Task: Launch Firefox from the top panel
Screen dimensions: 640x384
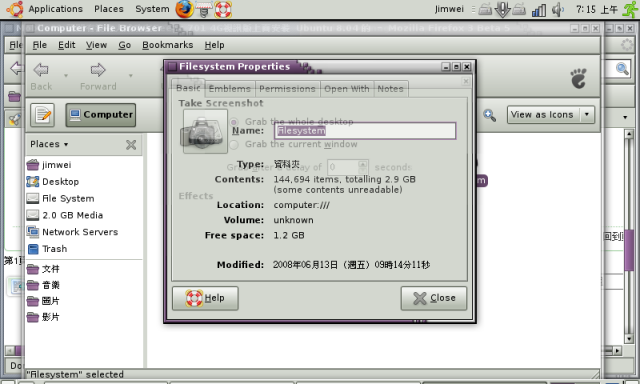Action: pos(184,9)
